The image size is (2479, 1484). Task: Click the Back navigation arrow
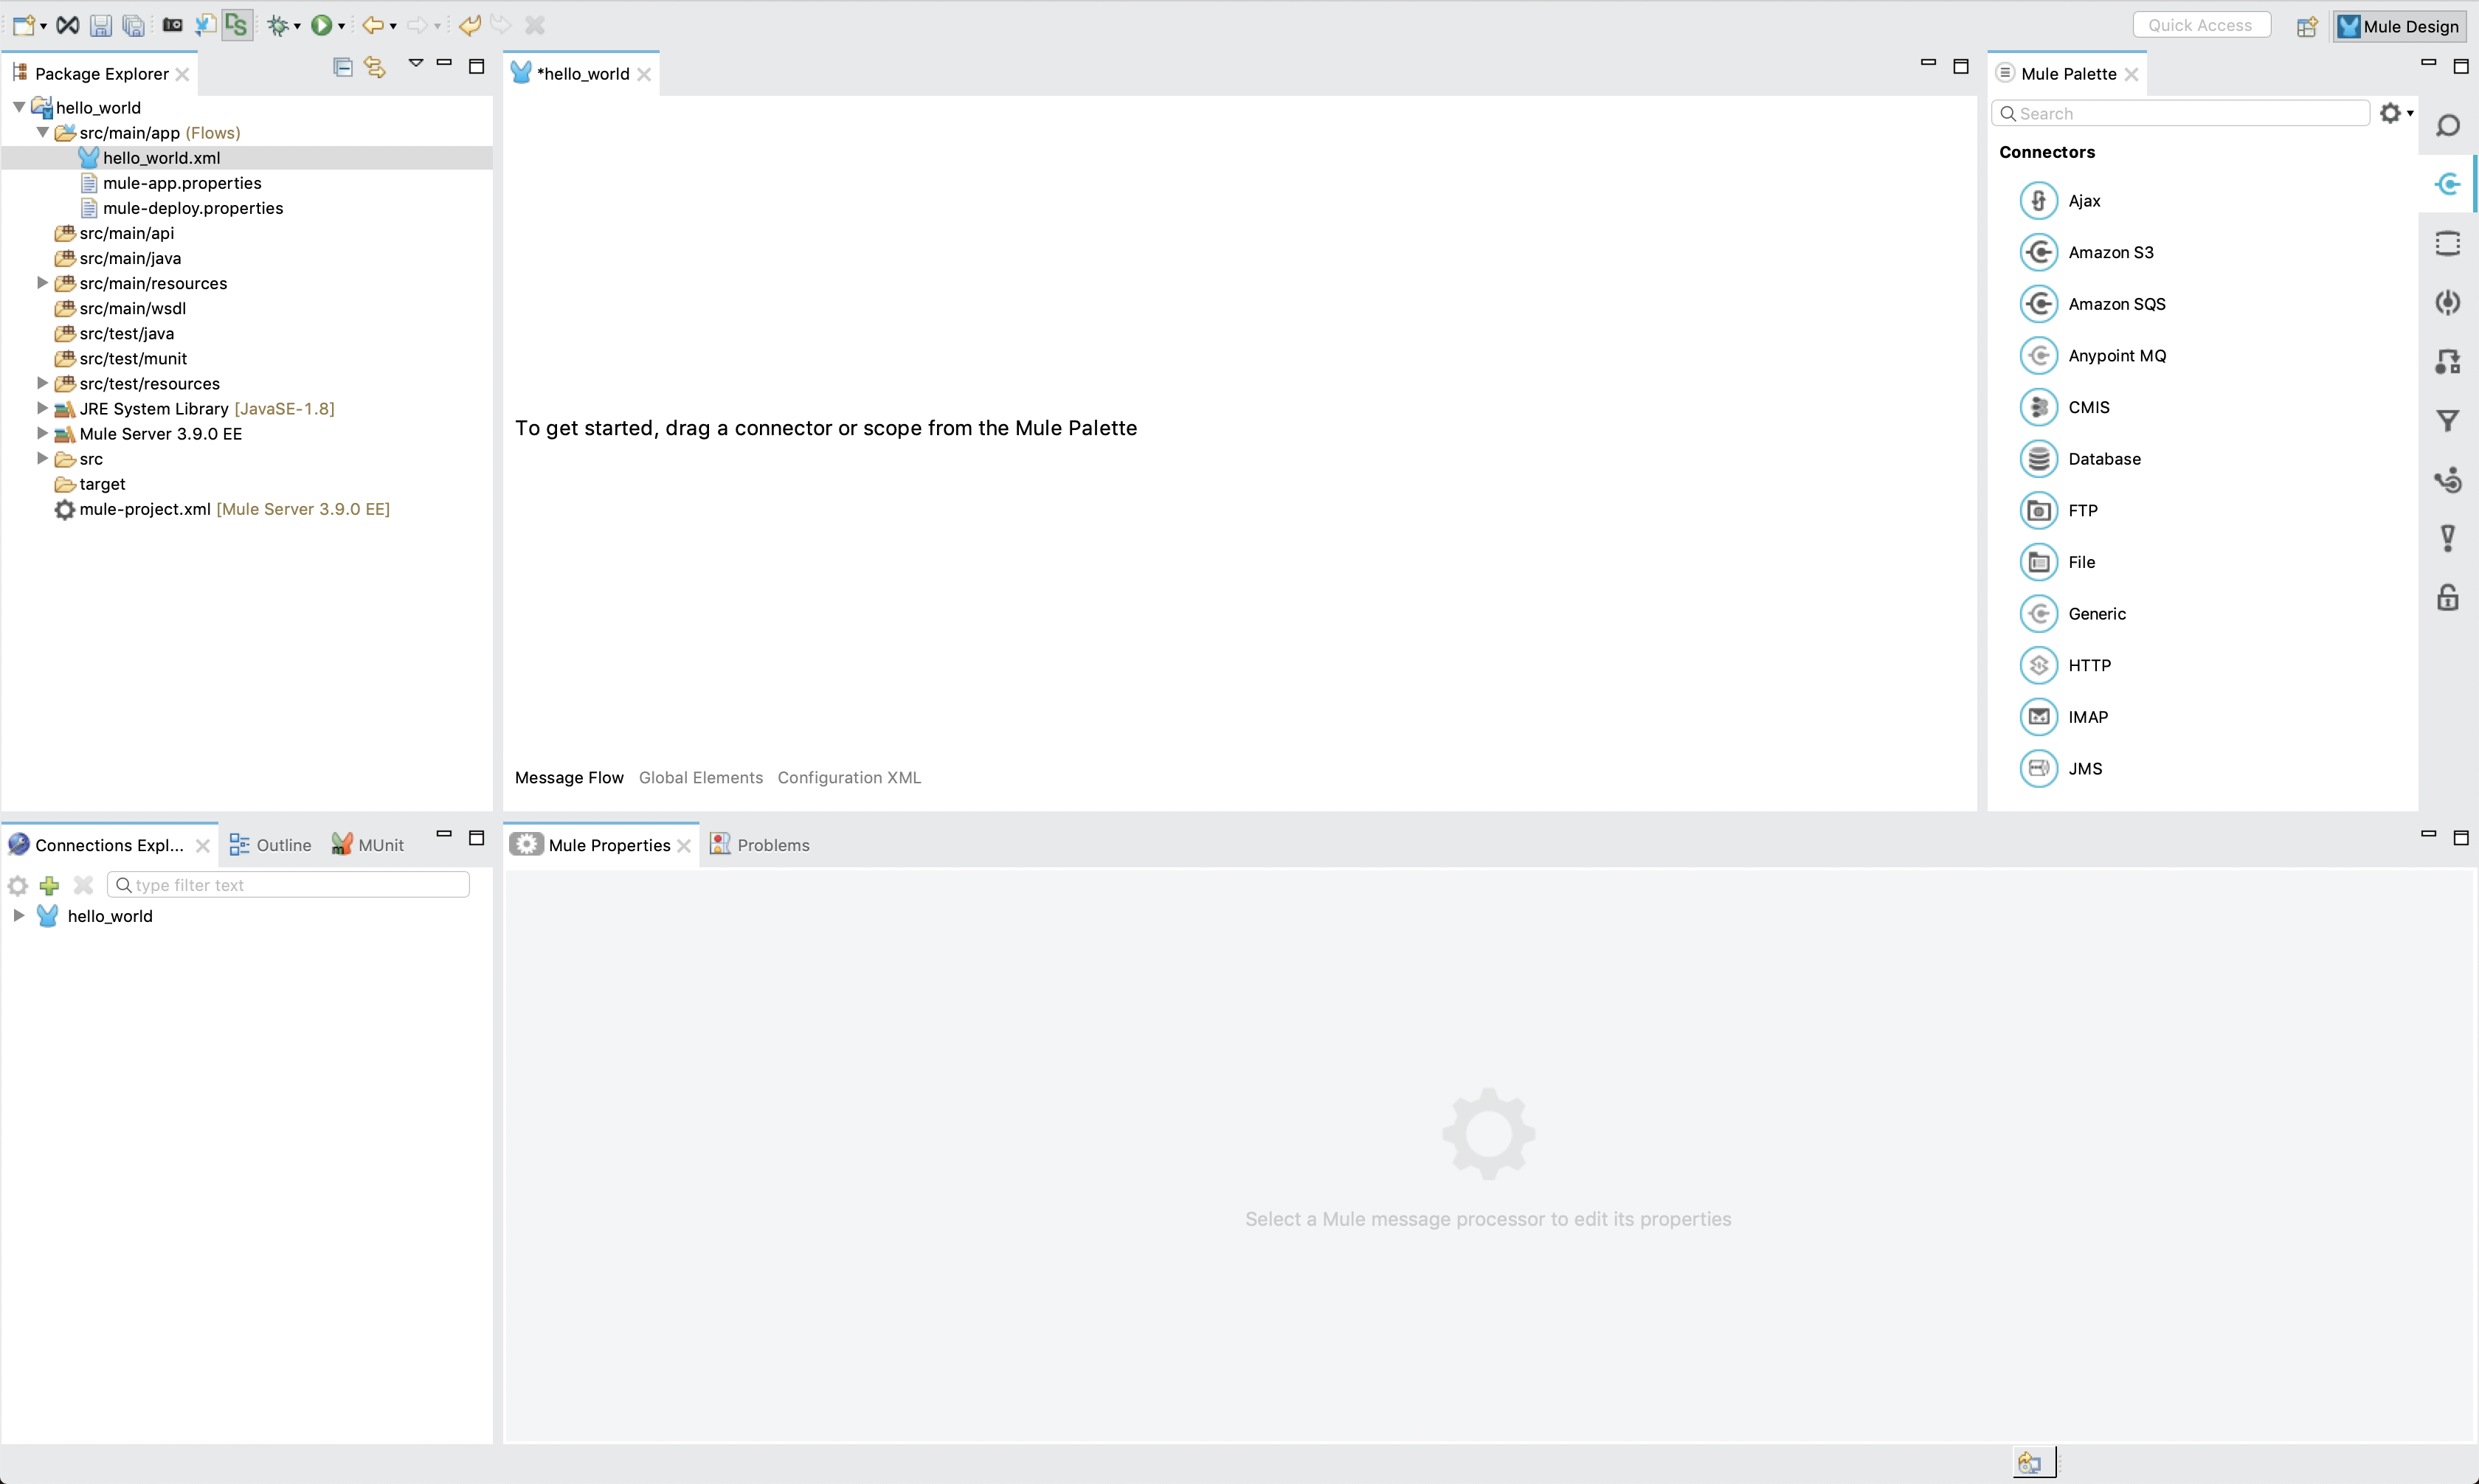373,25
